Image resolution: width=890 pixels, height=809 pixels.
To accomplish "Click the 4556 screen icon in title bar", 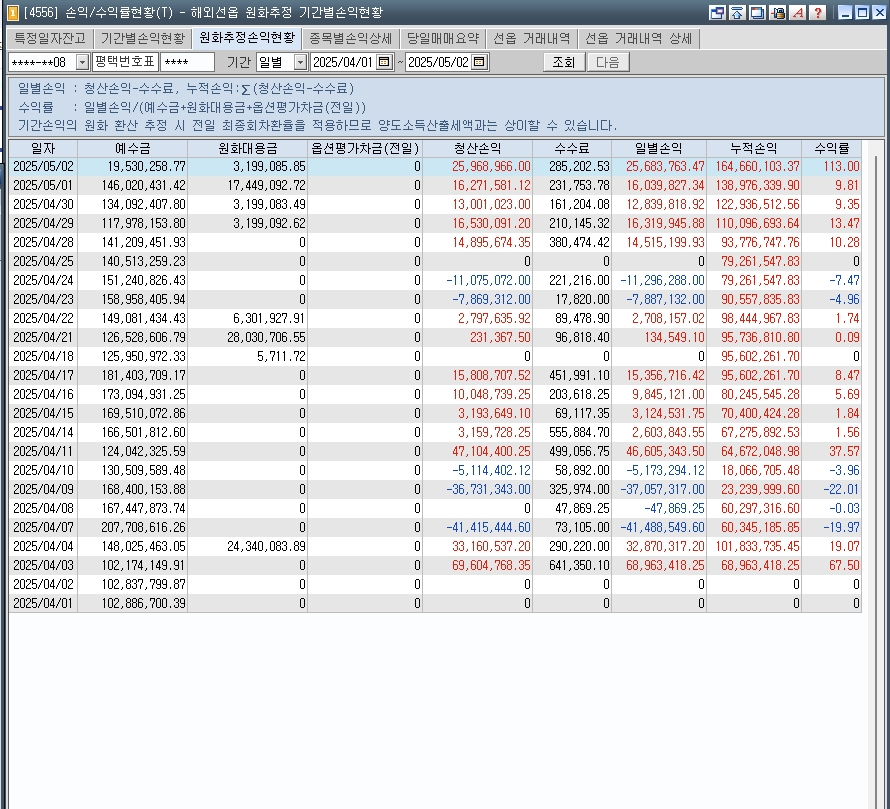I will click(12, 12).
